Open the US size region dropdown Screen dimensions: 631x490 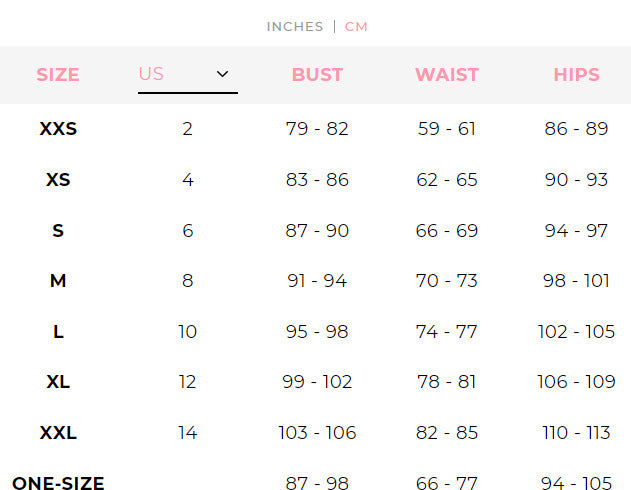click(187, 75)
